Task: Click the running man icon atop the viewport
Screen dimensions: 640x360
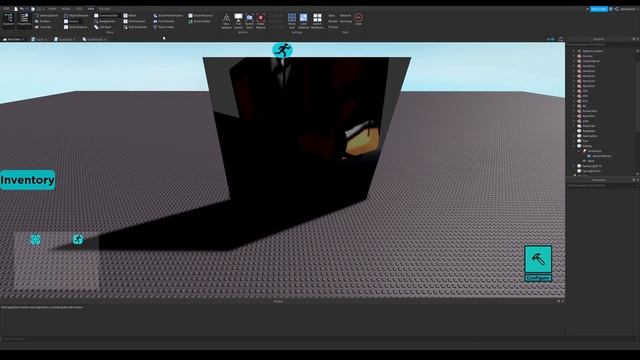Action: click(x=282, y=50)
